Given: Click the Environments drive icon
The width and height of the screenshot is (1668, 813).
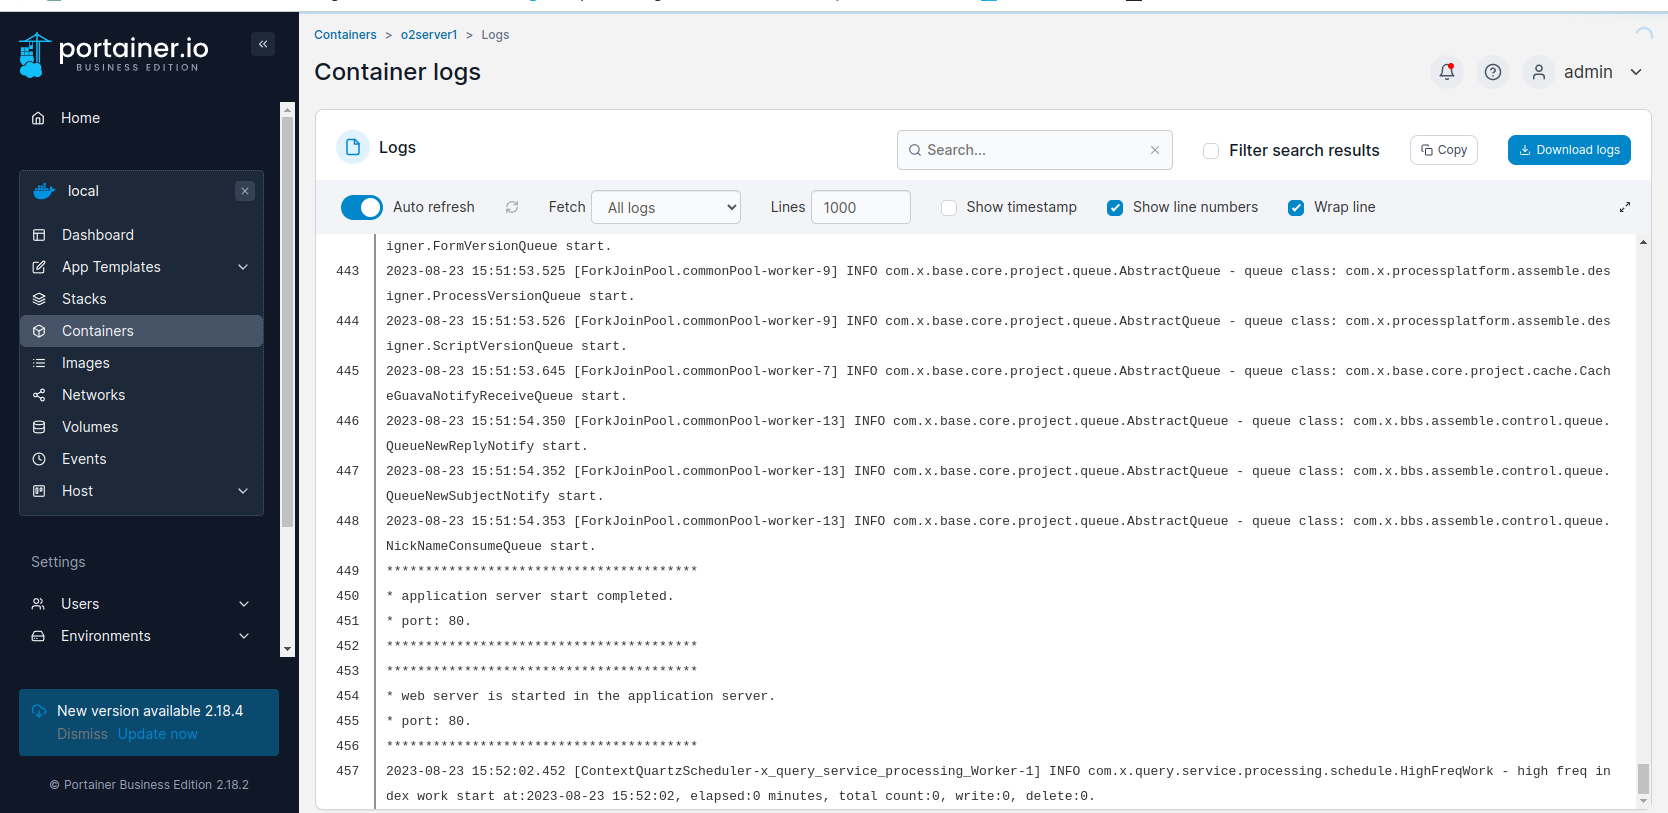Looking at the screenshot, I should pyautogui.click(x=38, y=636).
